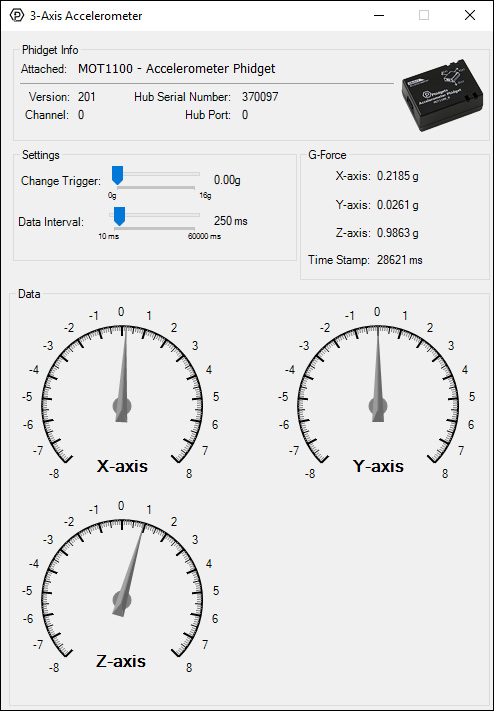Click the X-axis G-Force value 0.2185 g

click(x=398, y=176)
